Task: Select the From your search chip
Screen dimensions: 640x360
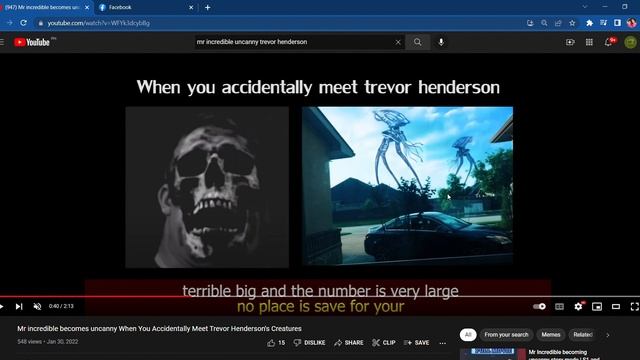Action: (506, 335)
